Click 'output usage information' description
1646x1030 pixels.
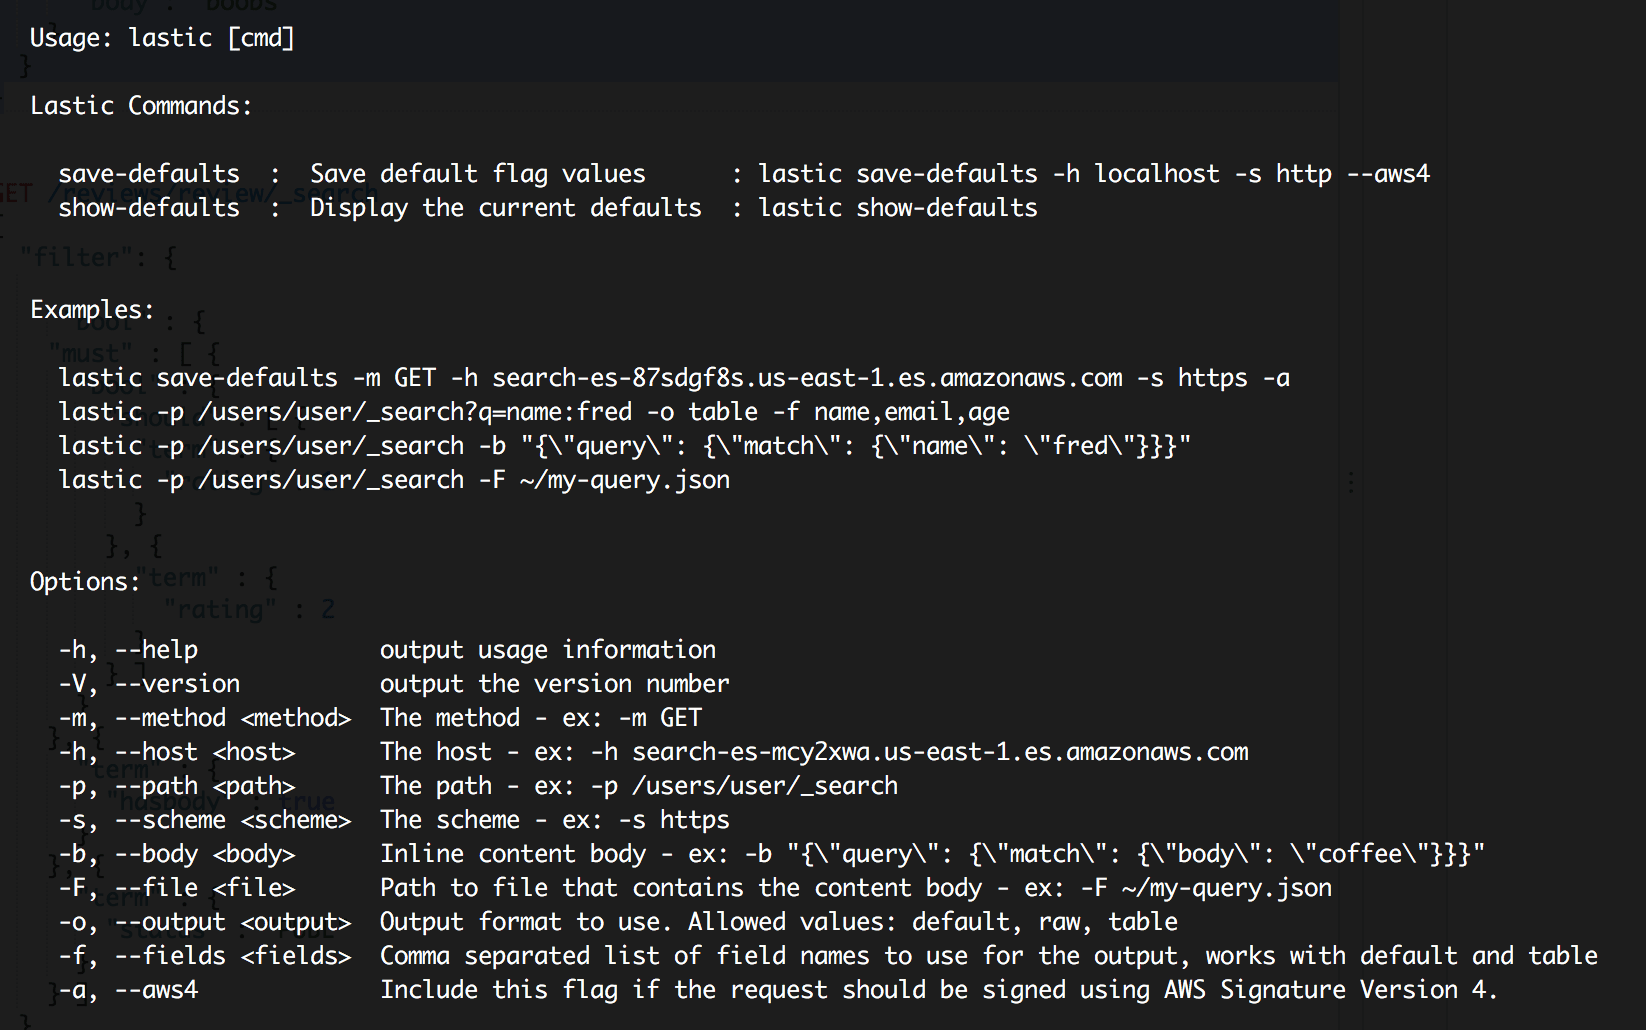click(548, 650)
